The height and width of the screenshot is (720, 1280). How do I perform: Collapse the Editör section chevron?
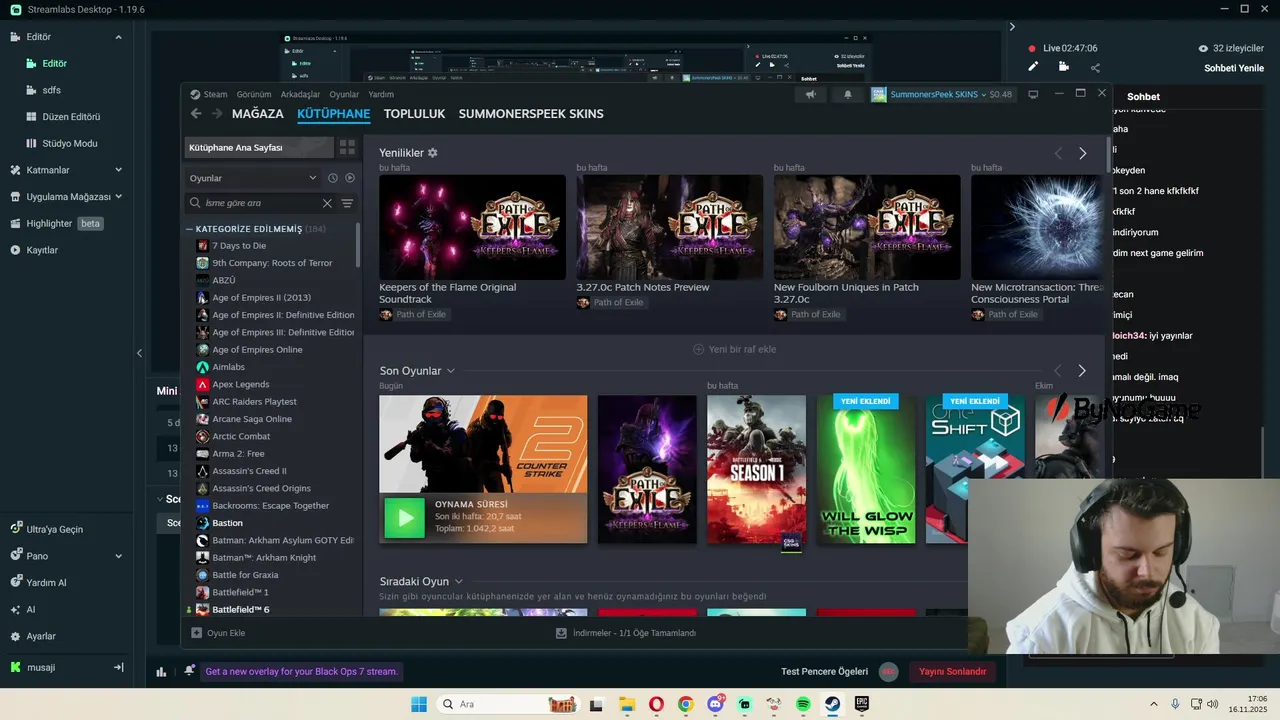[x=118, y=37]
